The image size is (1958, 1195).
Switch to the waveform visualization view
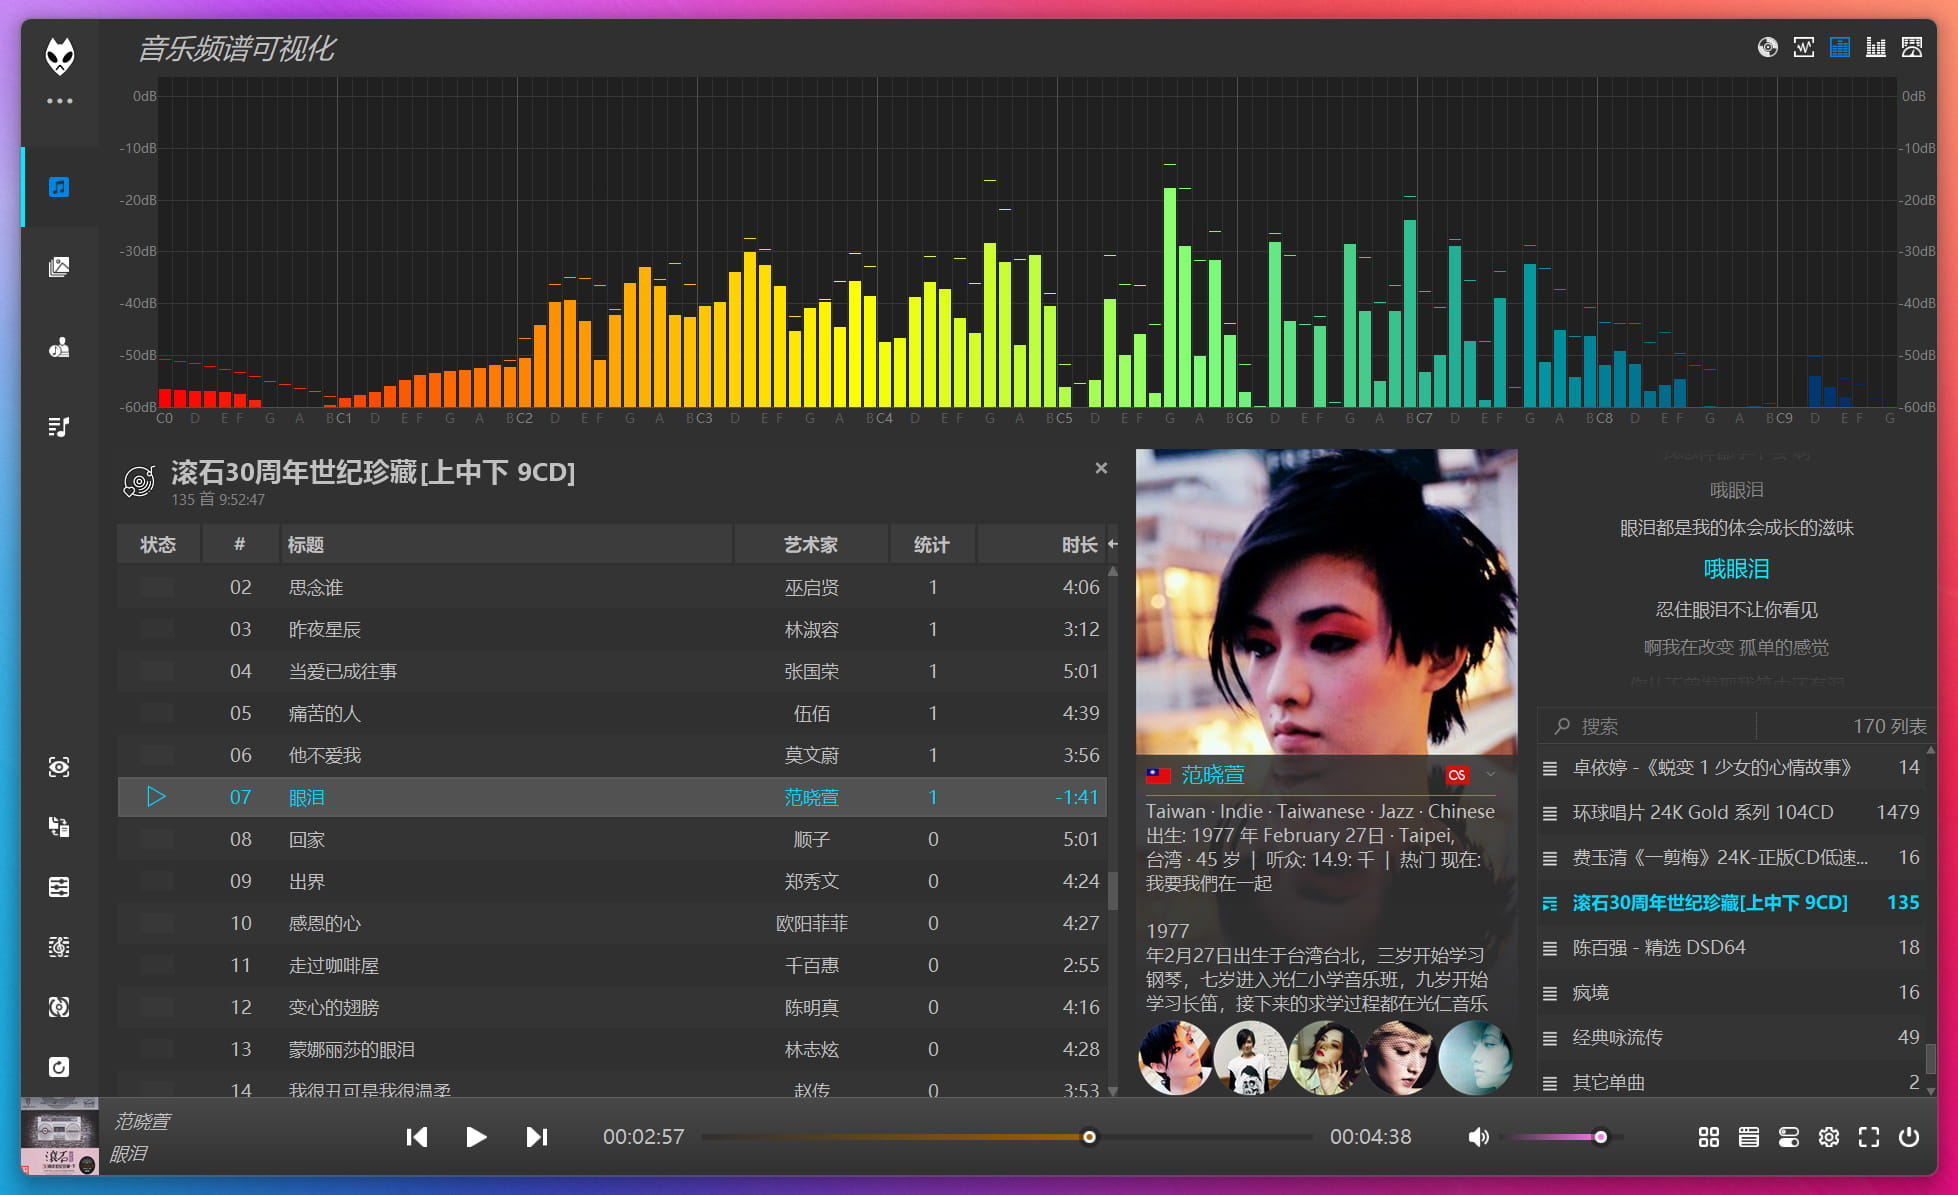click(x=1804, y=47)
